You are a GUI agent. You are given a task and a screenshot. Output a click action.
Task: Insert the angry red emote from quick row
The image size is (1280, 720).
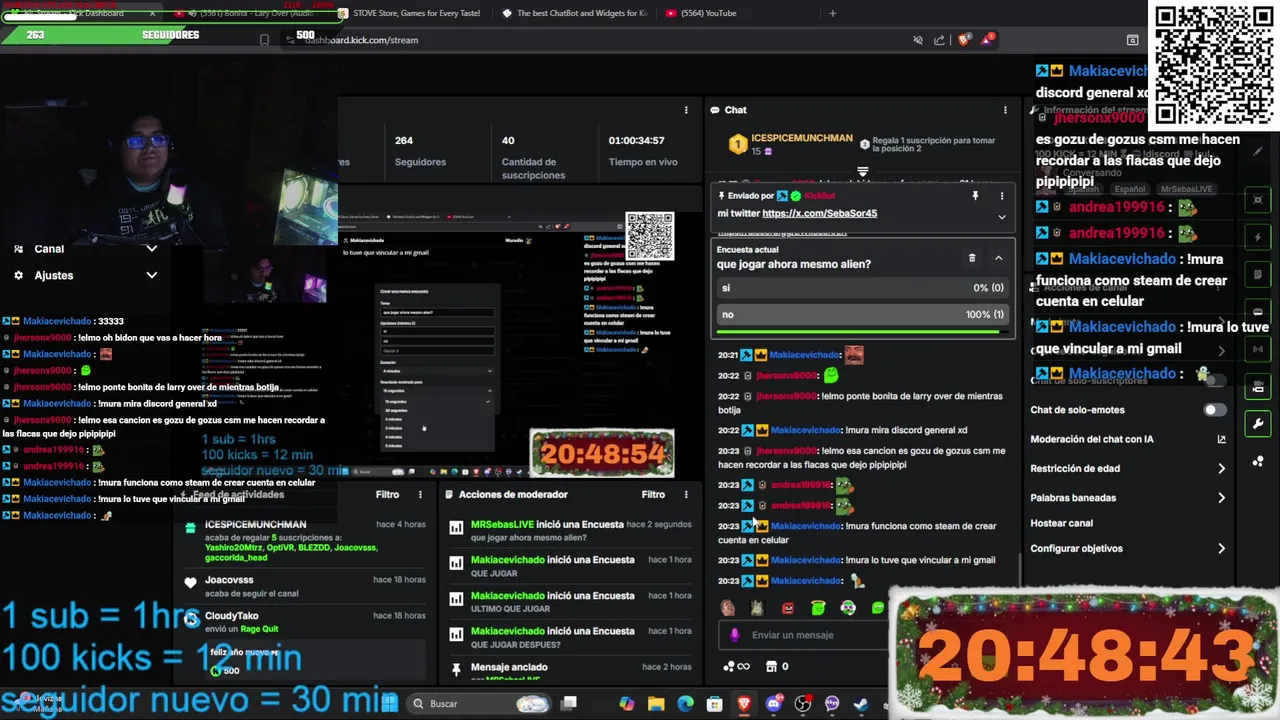788,607
